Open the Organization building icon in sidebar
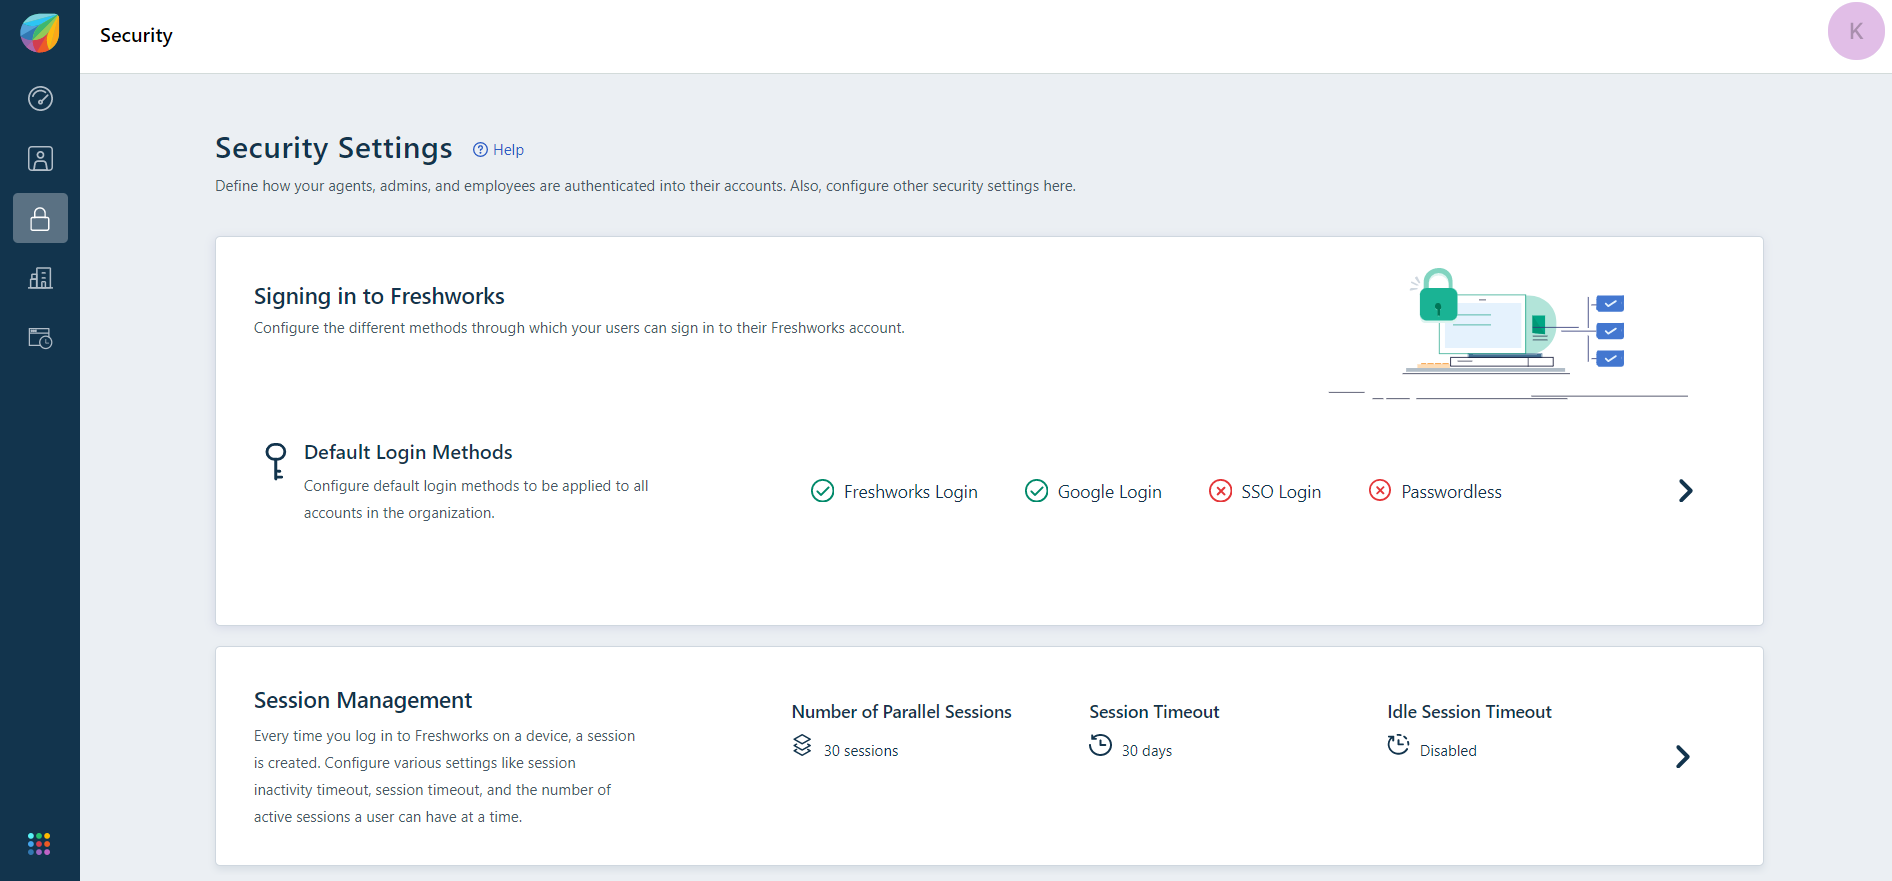 [x=40, y=278]
